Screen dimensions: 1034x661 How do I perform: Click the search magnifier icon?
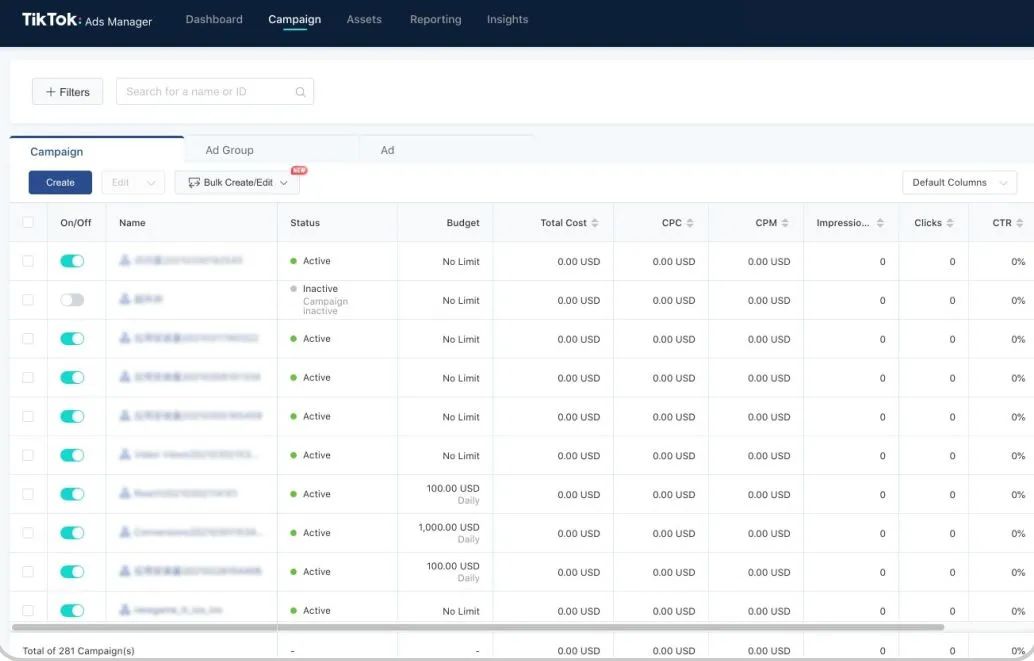pyautogui.click(x=300, y=92)
